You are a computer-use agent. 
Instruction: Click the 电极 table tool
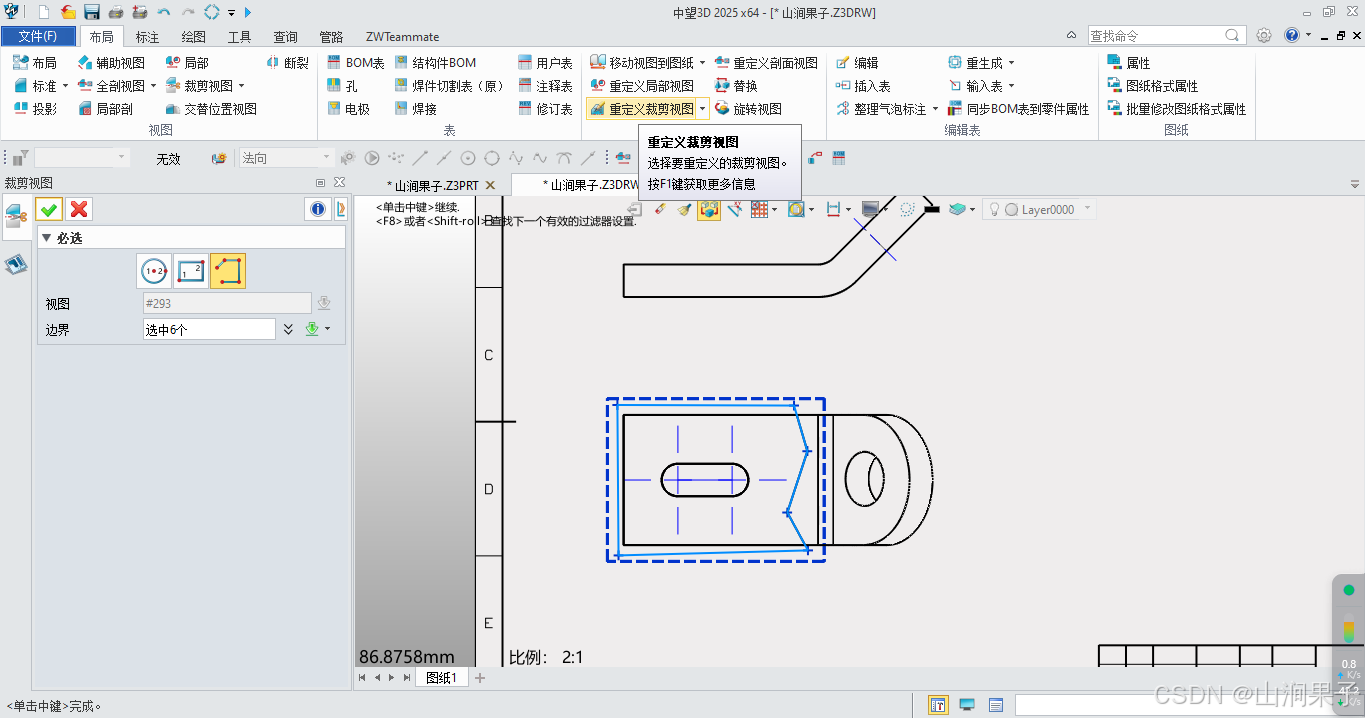348,109
